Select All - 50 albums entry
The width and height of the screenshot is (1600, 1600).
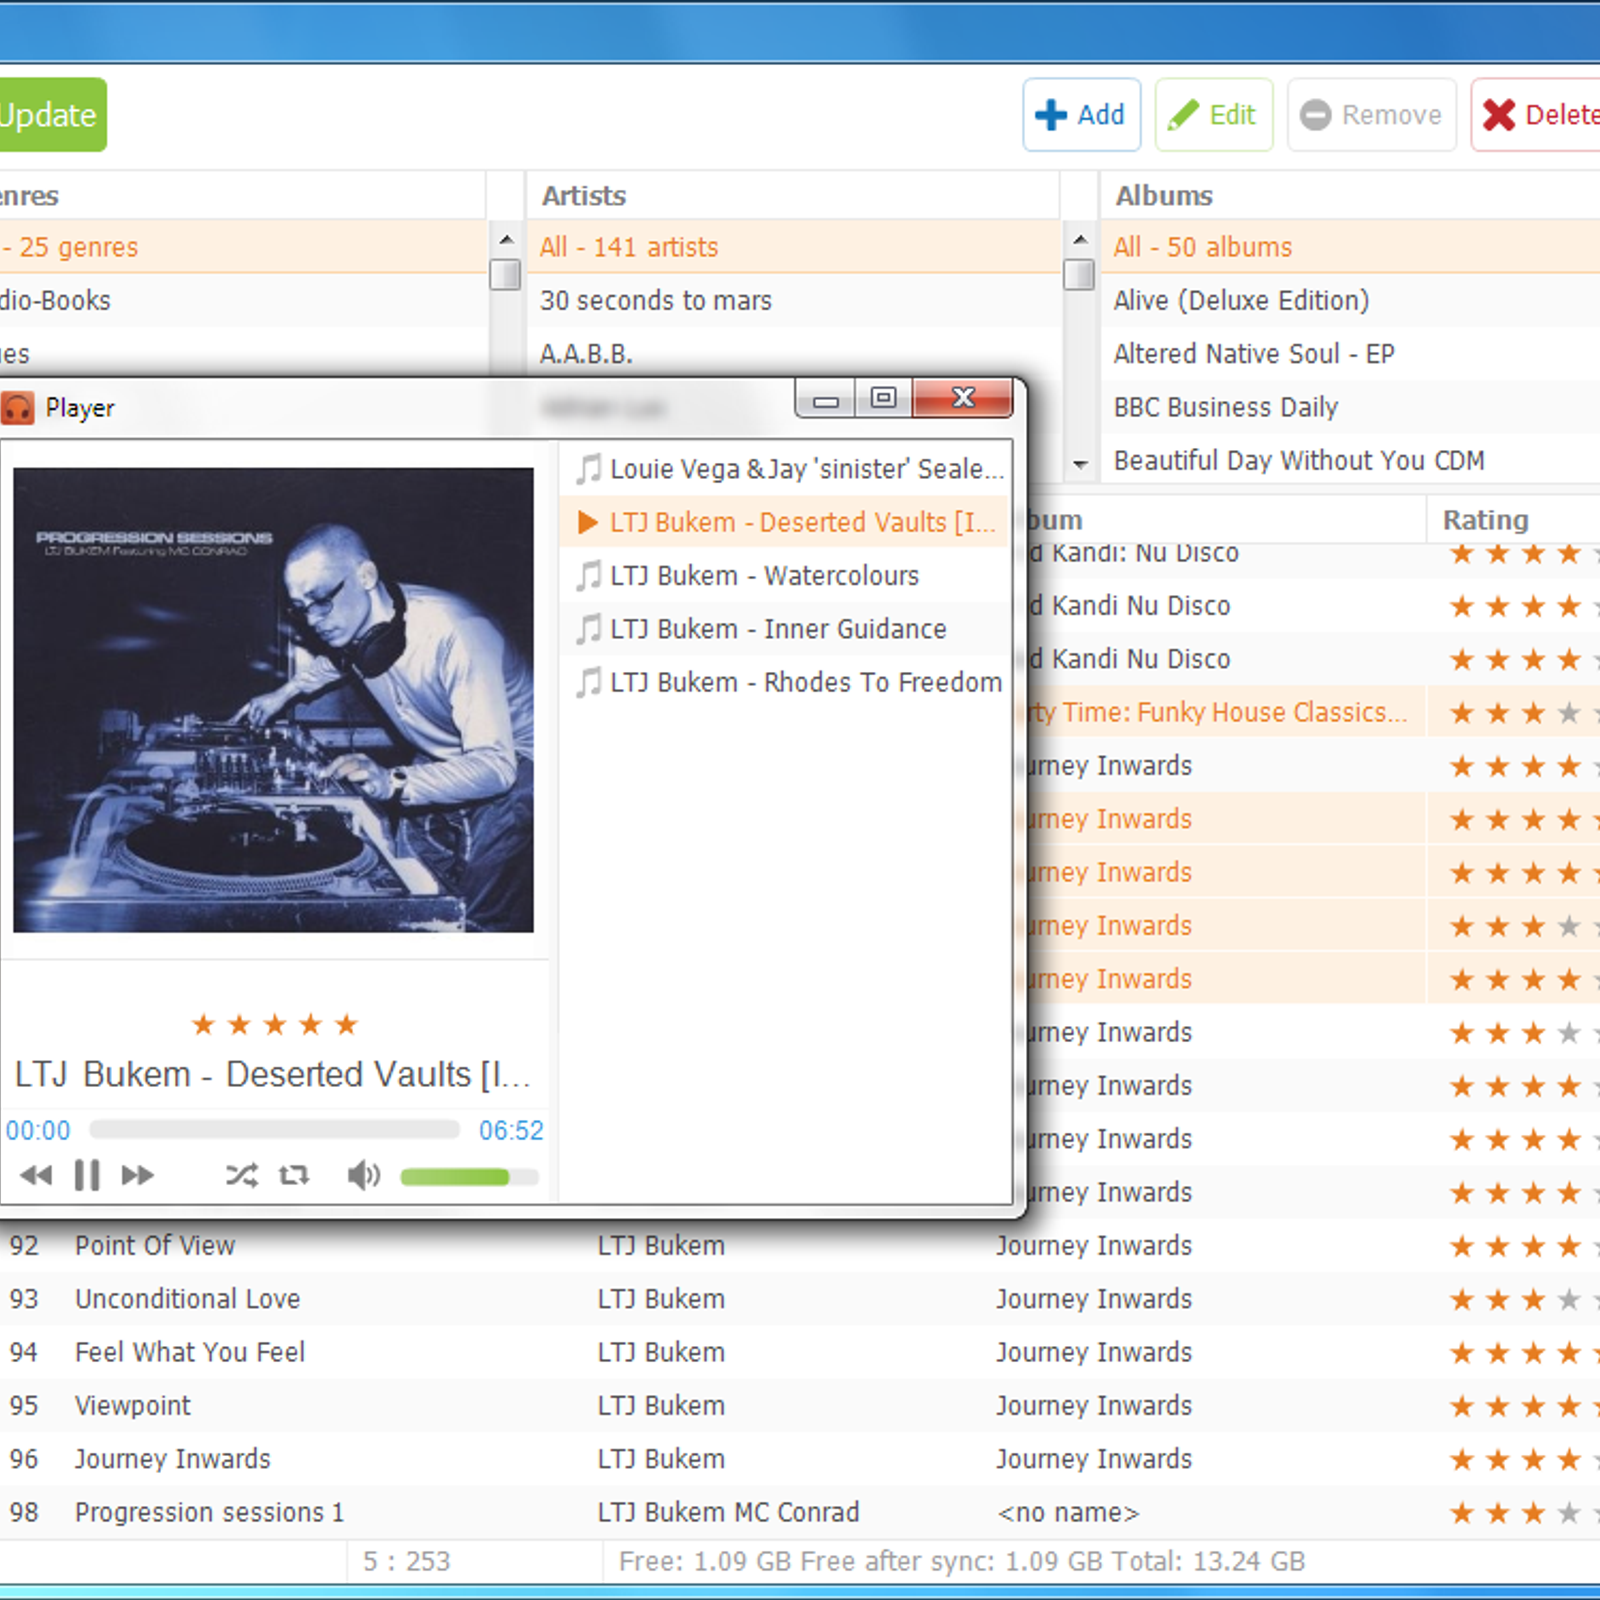tap(1350, 247)
